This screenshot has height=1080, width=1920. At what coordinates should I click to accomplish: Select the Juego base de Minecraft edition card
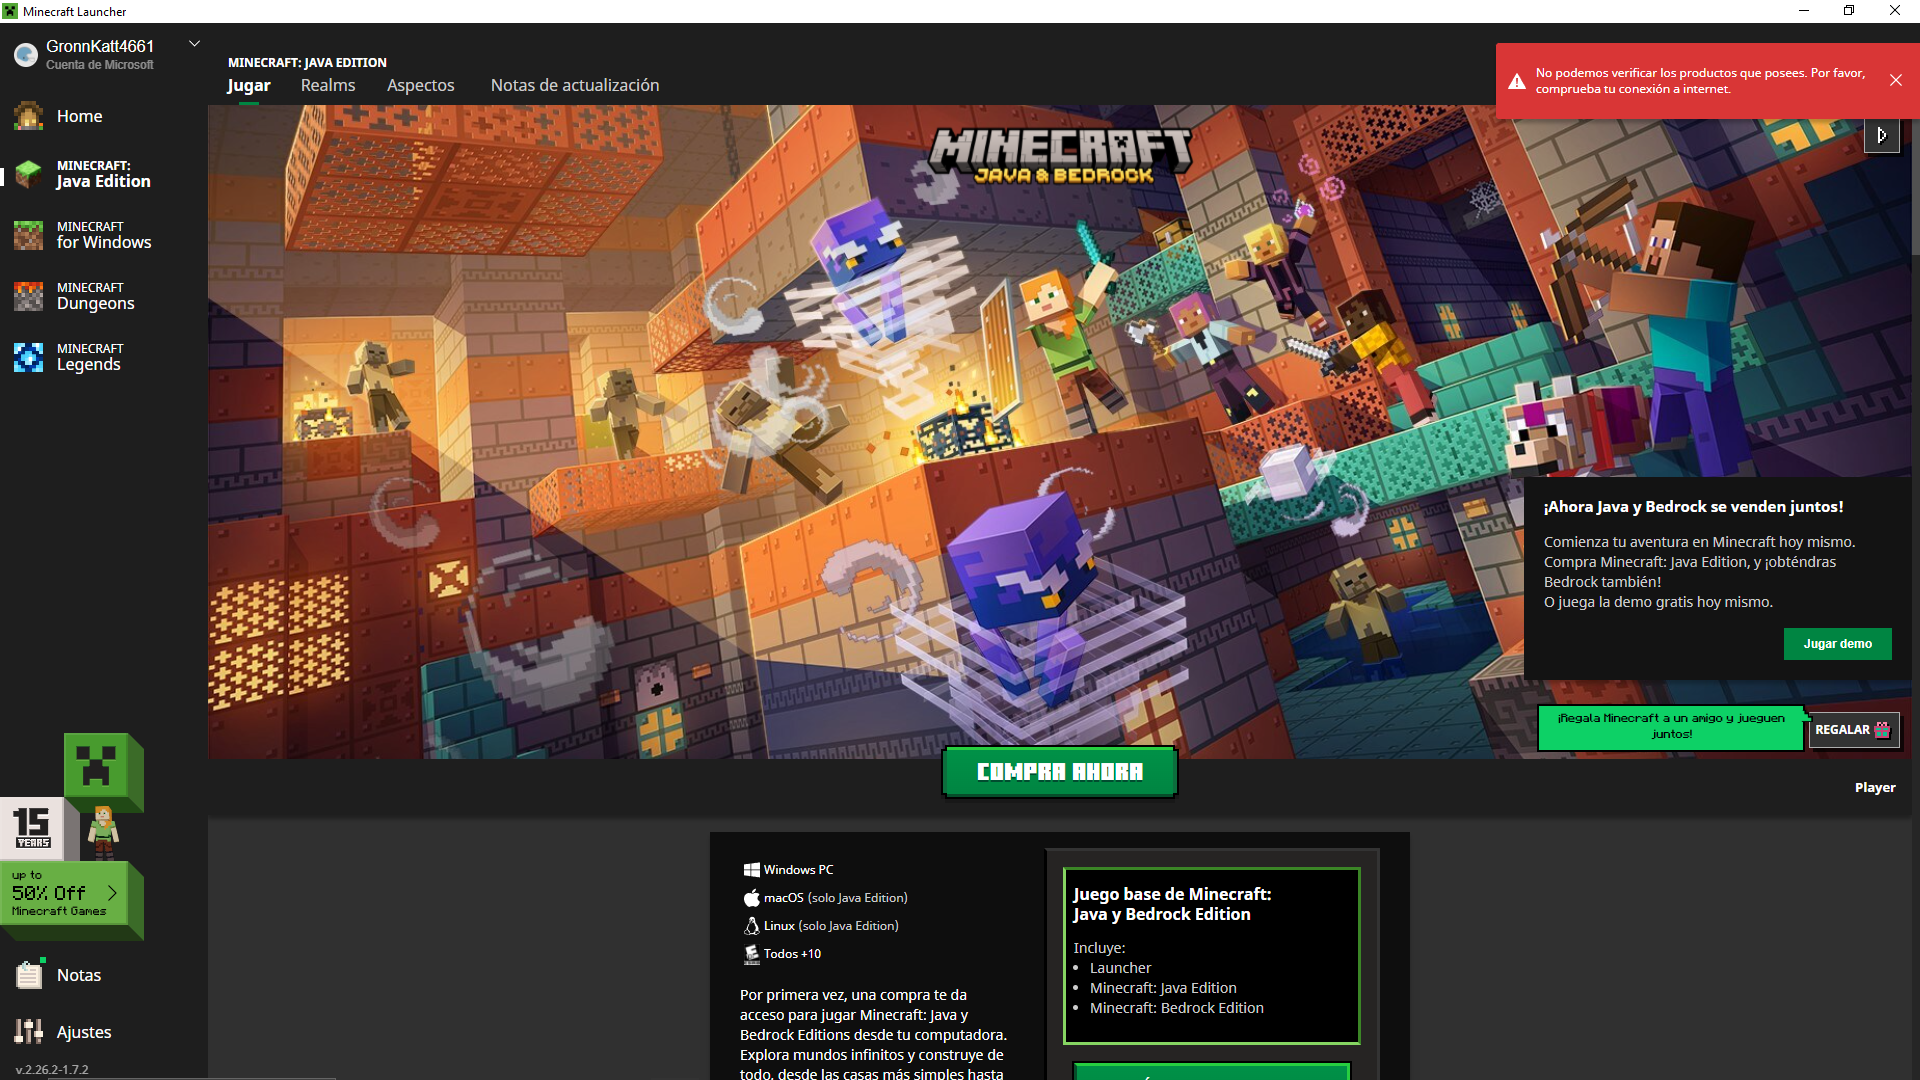1211,955
